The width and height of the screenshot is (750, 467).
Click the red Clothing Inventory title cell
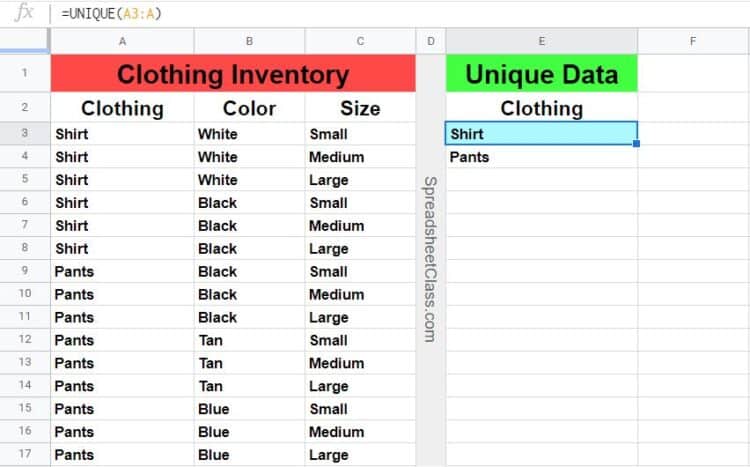tap(233, 74)
